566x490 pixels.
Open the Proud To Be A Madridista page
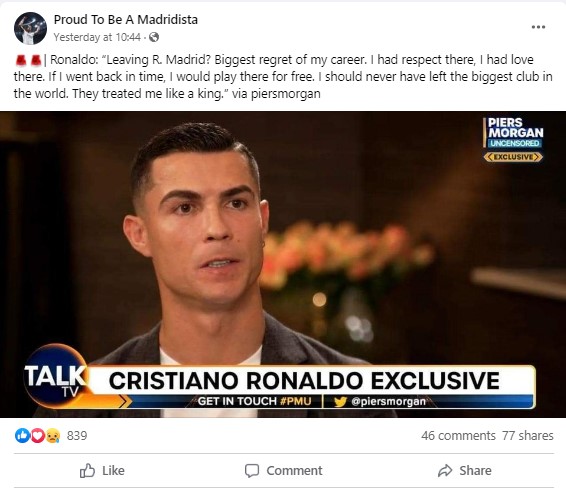(x=126, y=19)
